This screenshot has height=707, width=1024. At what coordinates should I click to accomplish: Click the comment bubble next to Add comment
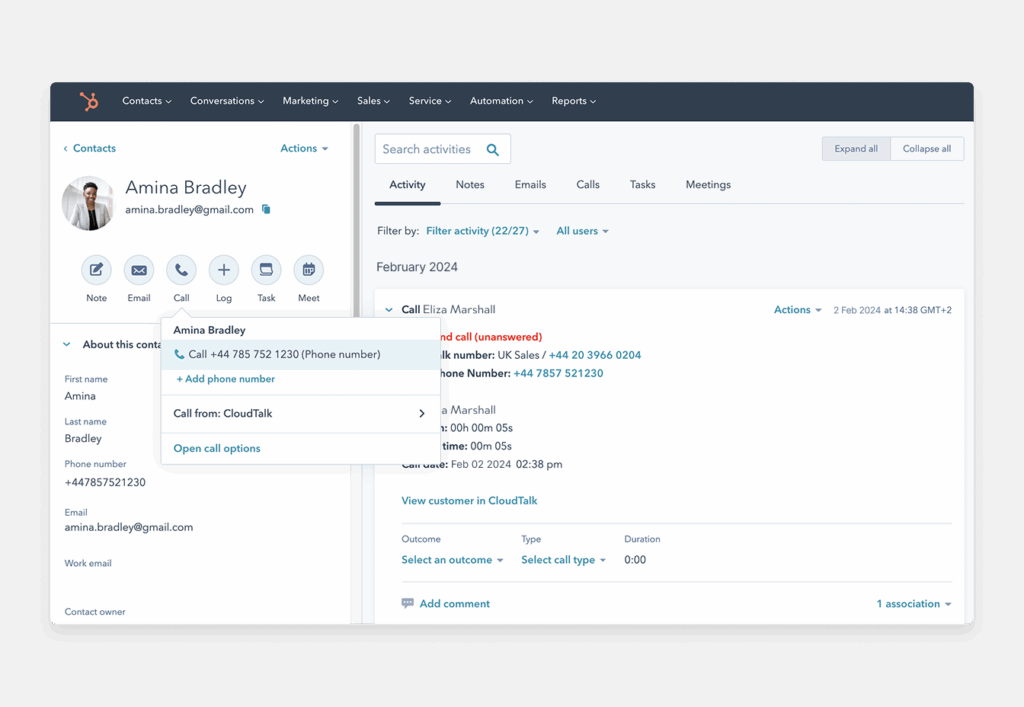408,603
